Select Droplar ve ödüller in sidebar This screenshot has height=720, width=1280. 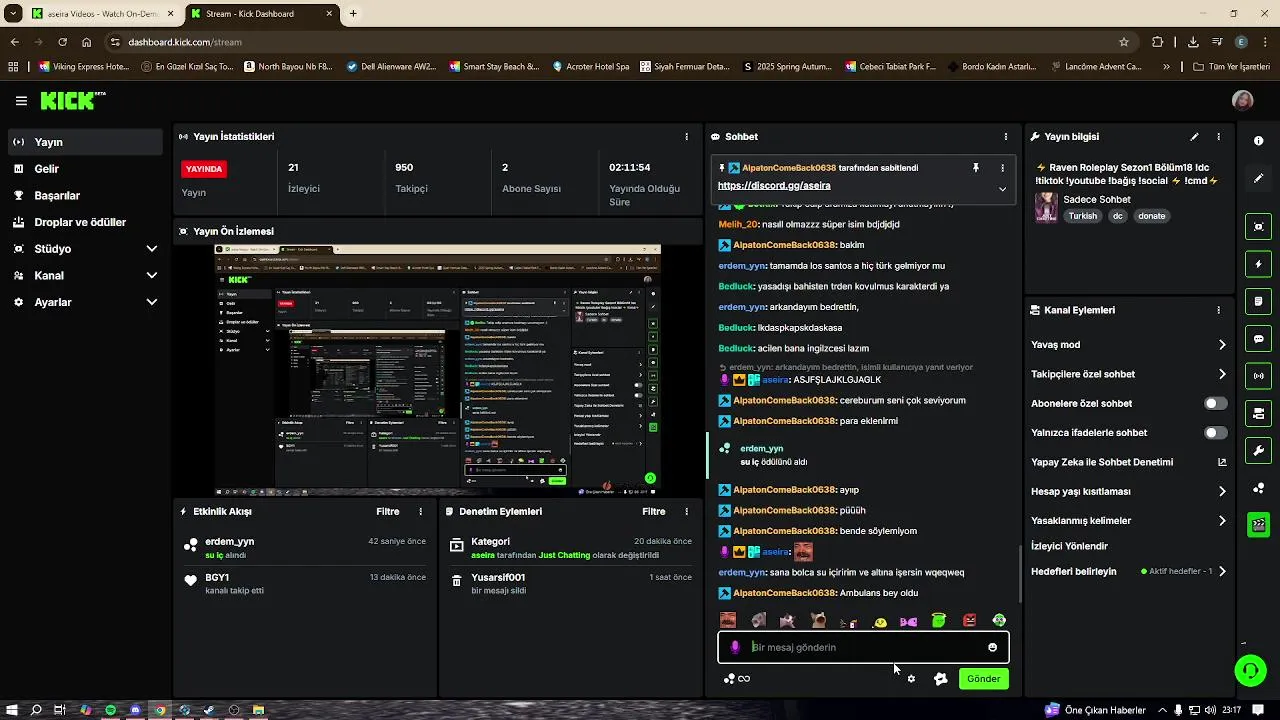(x=86, y=222)
